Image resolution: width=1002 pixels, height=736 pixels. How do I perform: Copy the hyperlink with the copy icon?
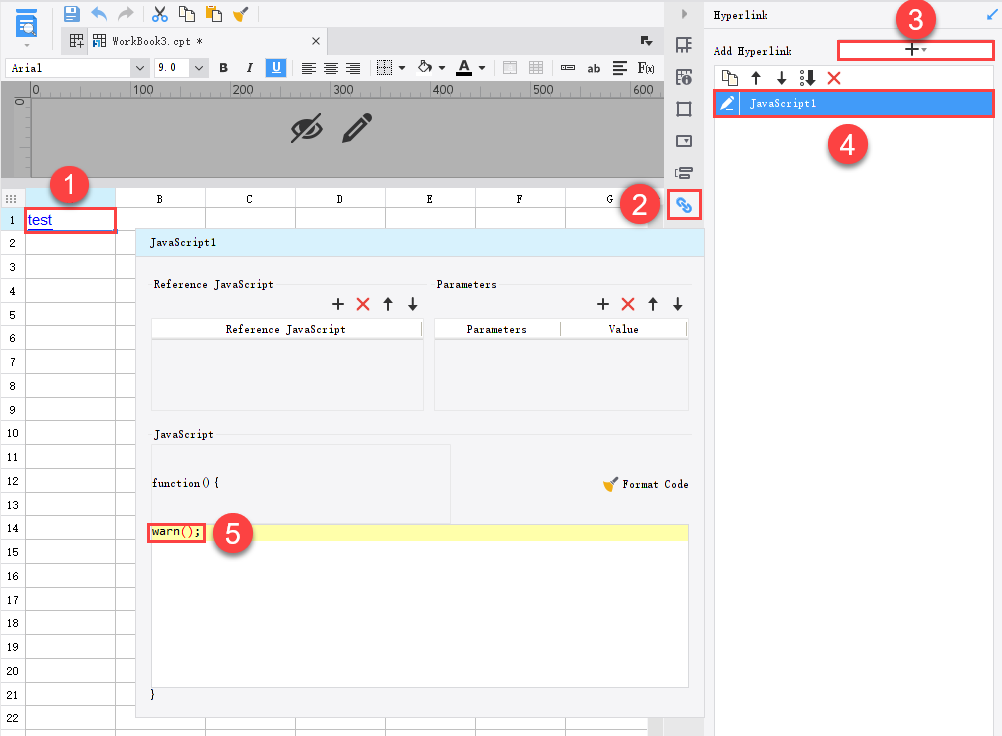coord(729,78)
